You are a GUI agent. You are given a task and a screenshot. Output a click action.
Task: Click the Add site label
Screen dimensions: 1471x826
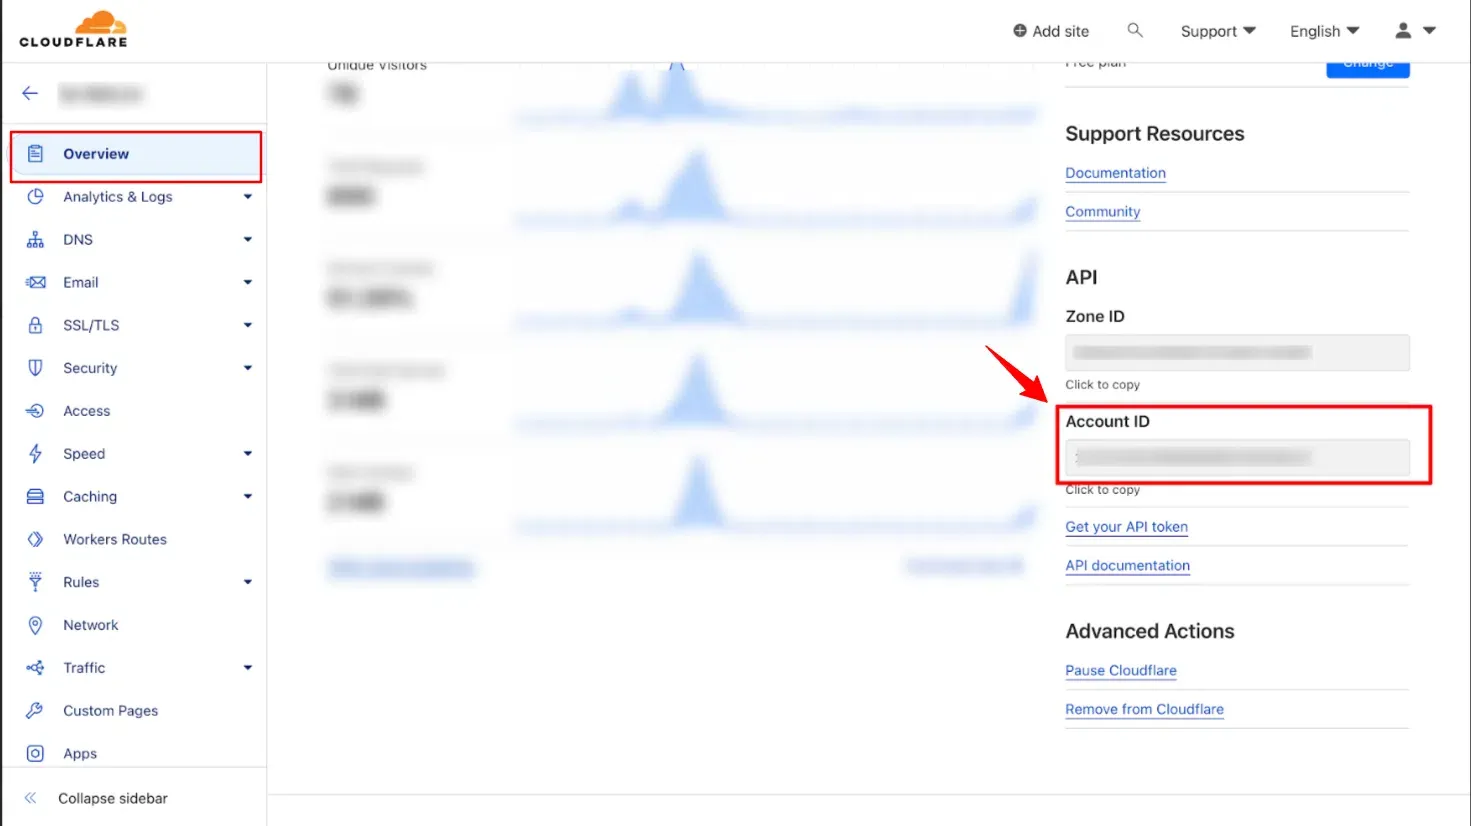click(x=1061, y=31)
